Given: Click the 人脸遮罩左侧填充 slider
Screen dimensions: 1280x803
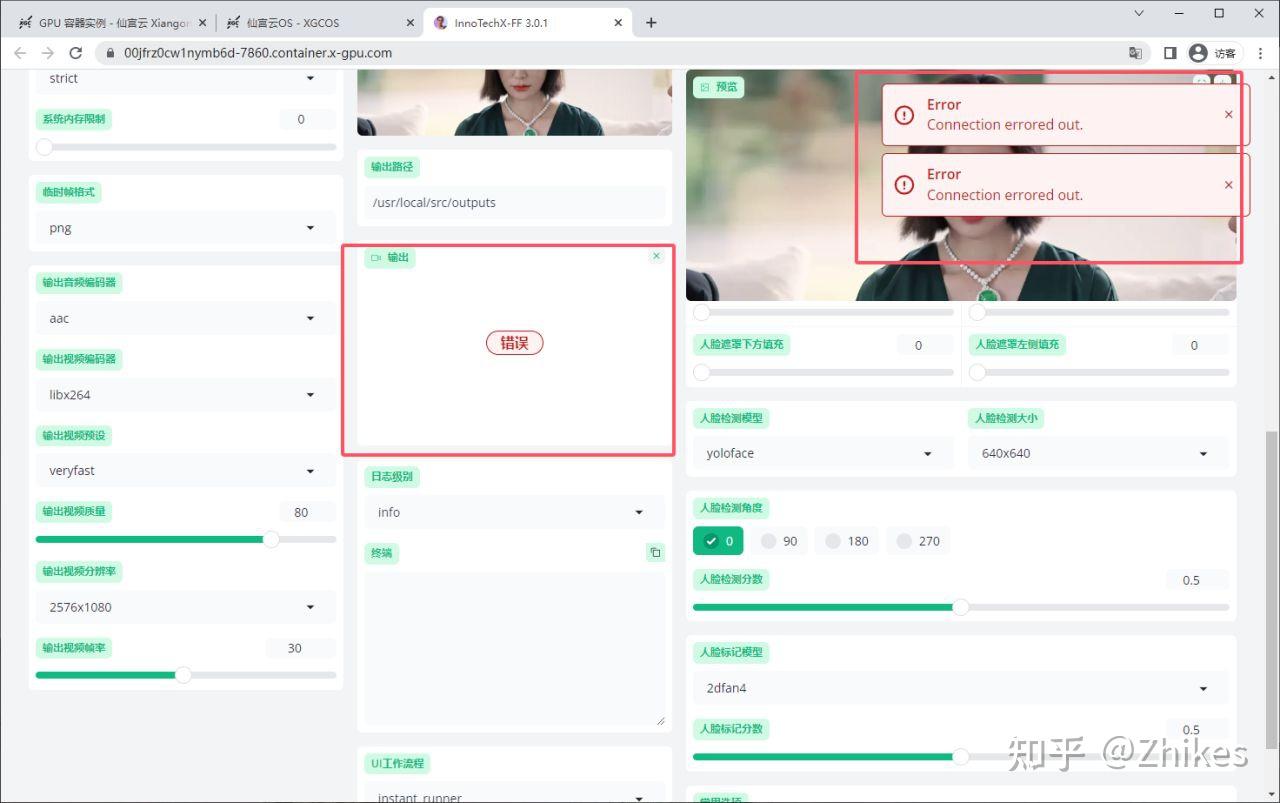Looking at the screenshot, I should click(1099, 372).
